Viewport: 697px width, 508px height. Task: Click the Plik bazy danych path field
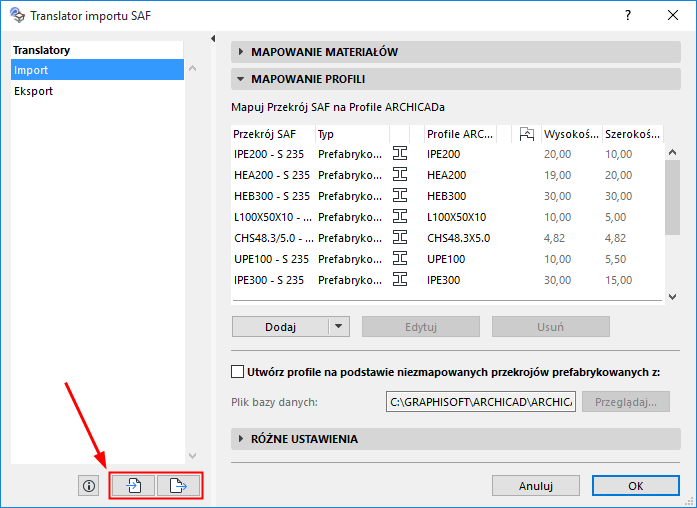point(481,402)
